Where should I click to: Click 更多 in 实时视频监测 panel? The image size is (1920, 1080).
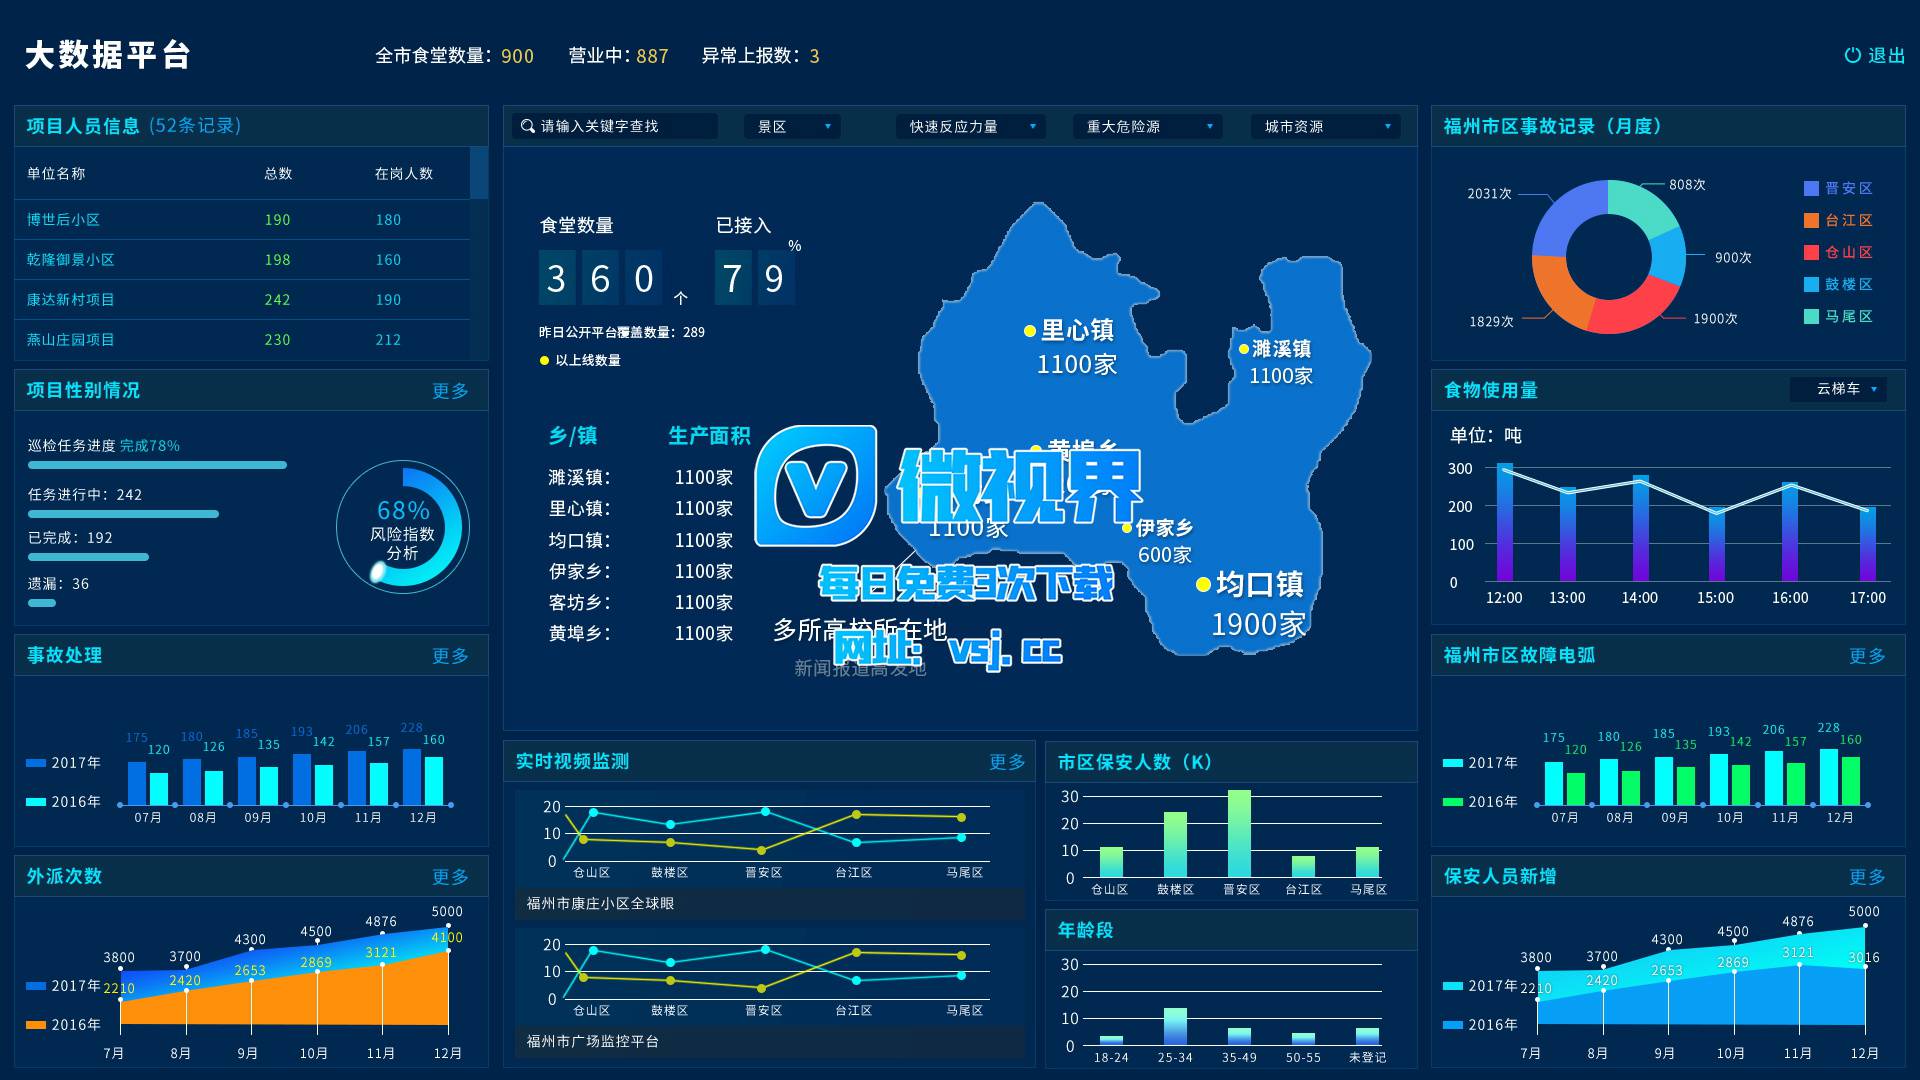click(1007, 762)
